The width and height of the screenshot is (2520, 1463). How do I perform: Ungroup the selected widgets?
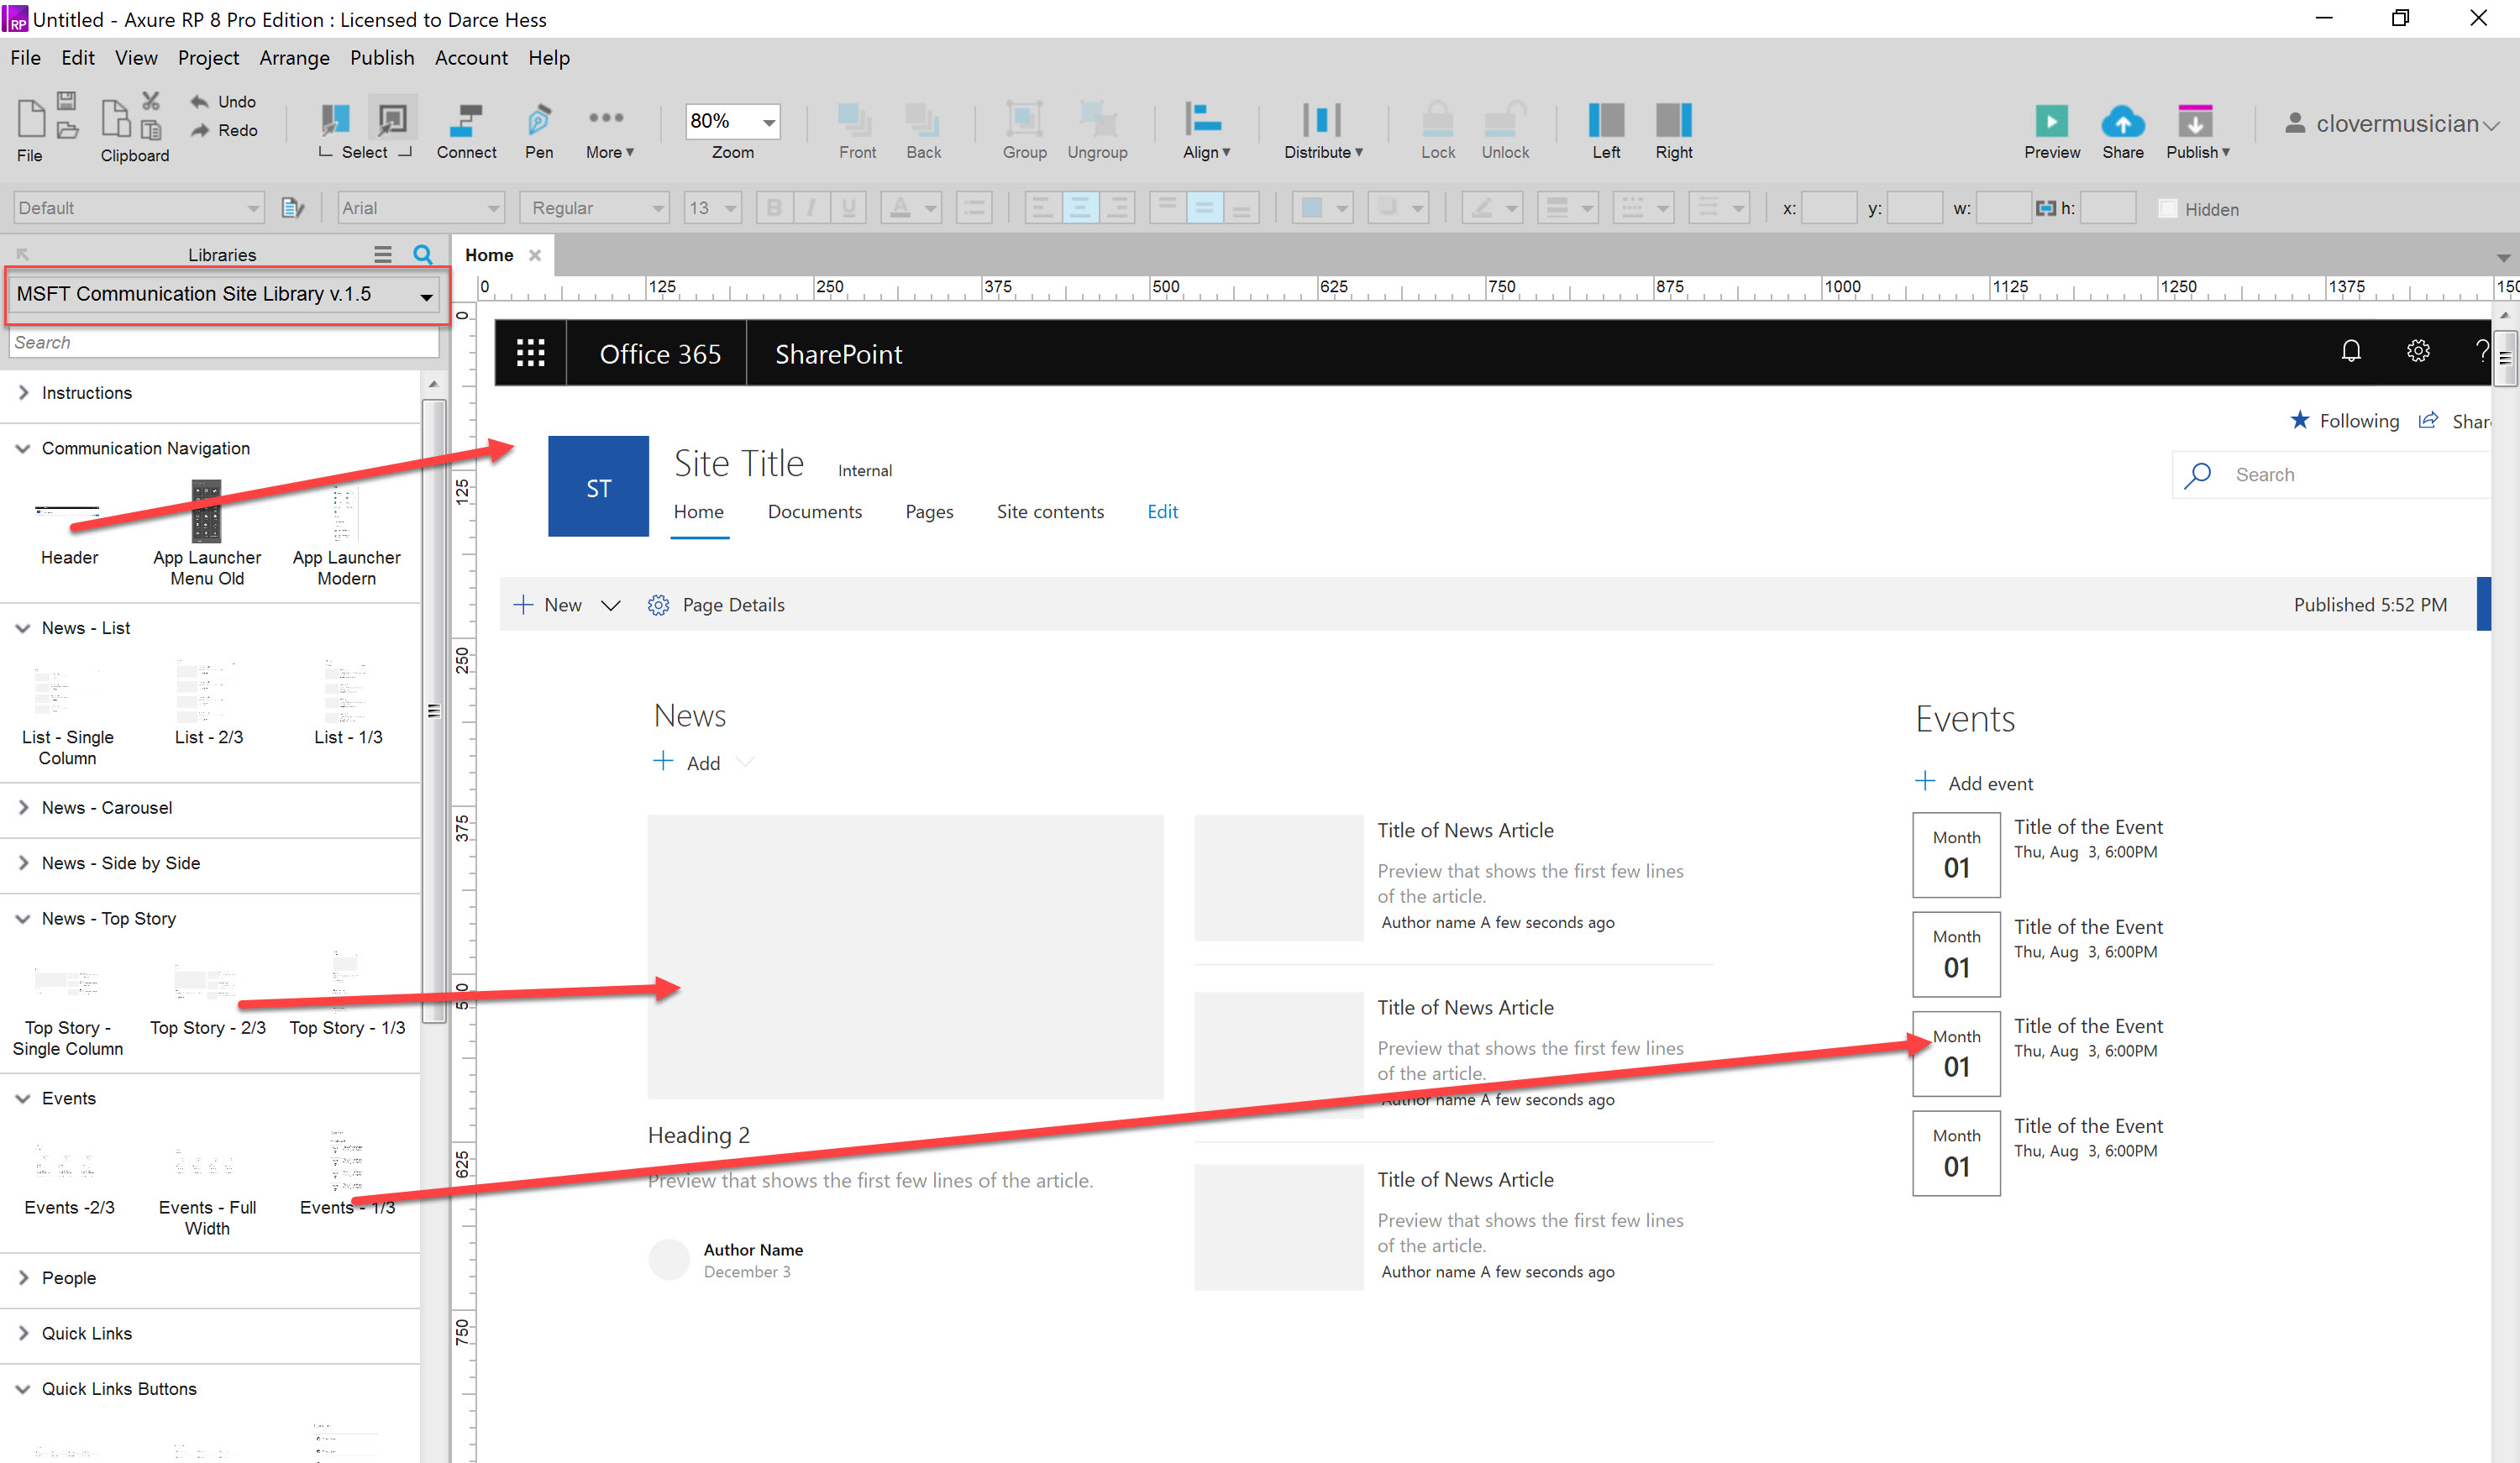[1097, 128]
